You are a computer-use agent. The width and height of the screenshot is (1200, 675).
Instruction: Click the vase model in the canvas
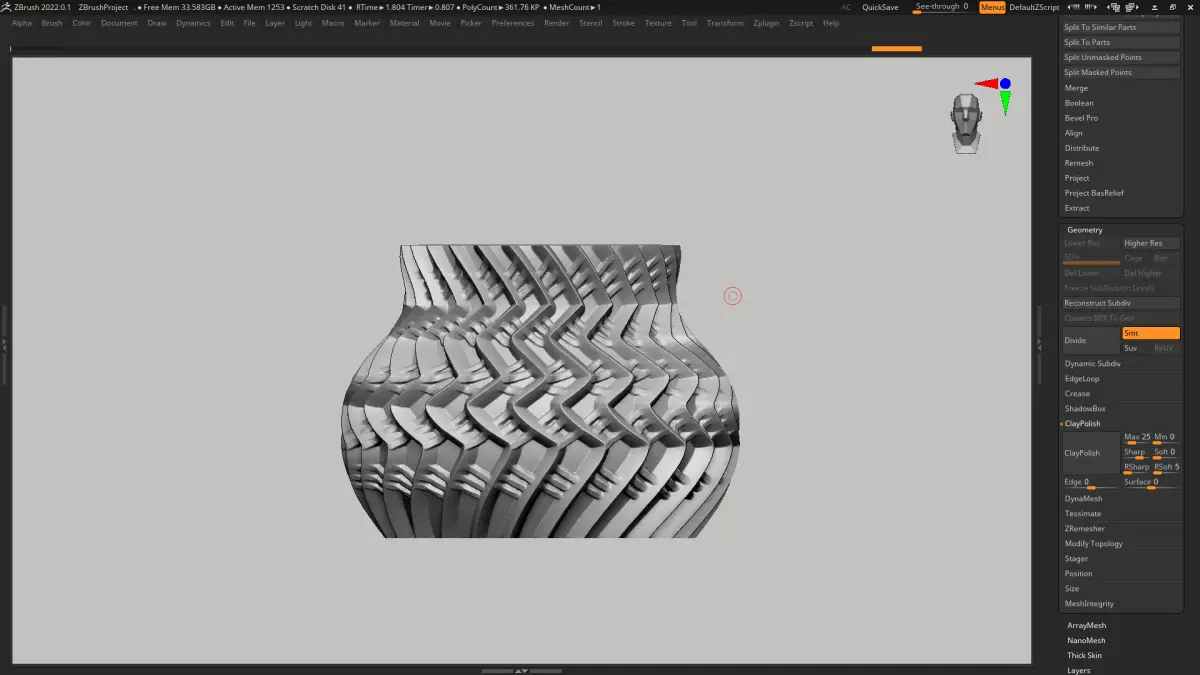(540, 391)
